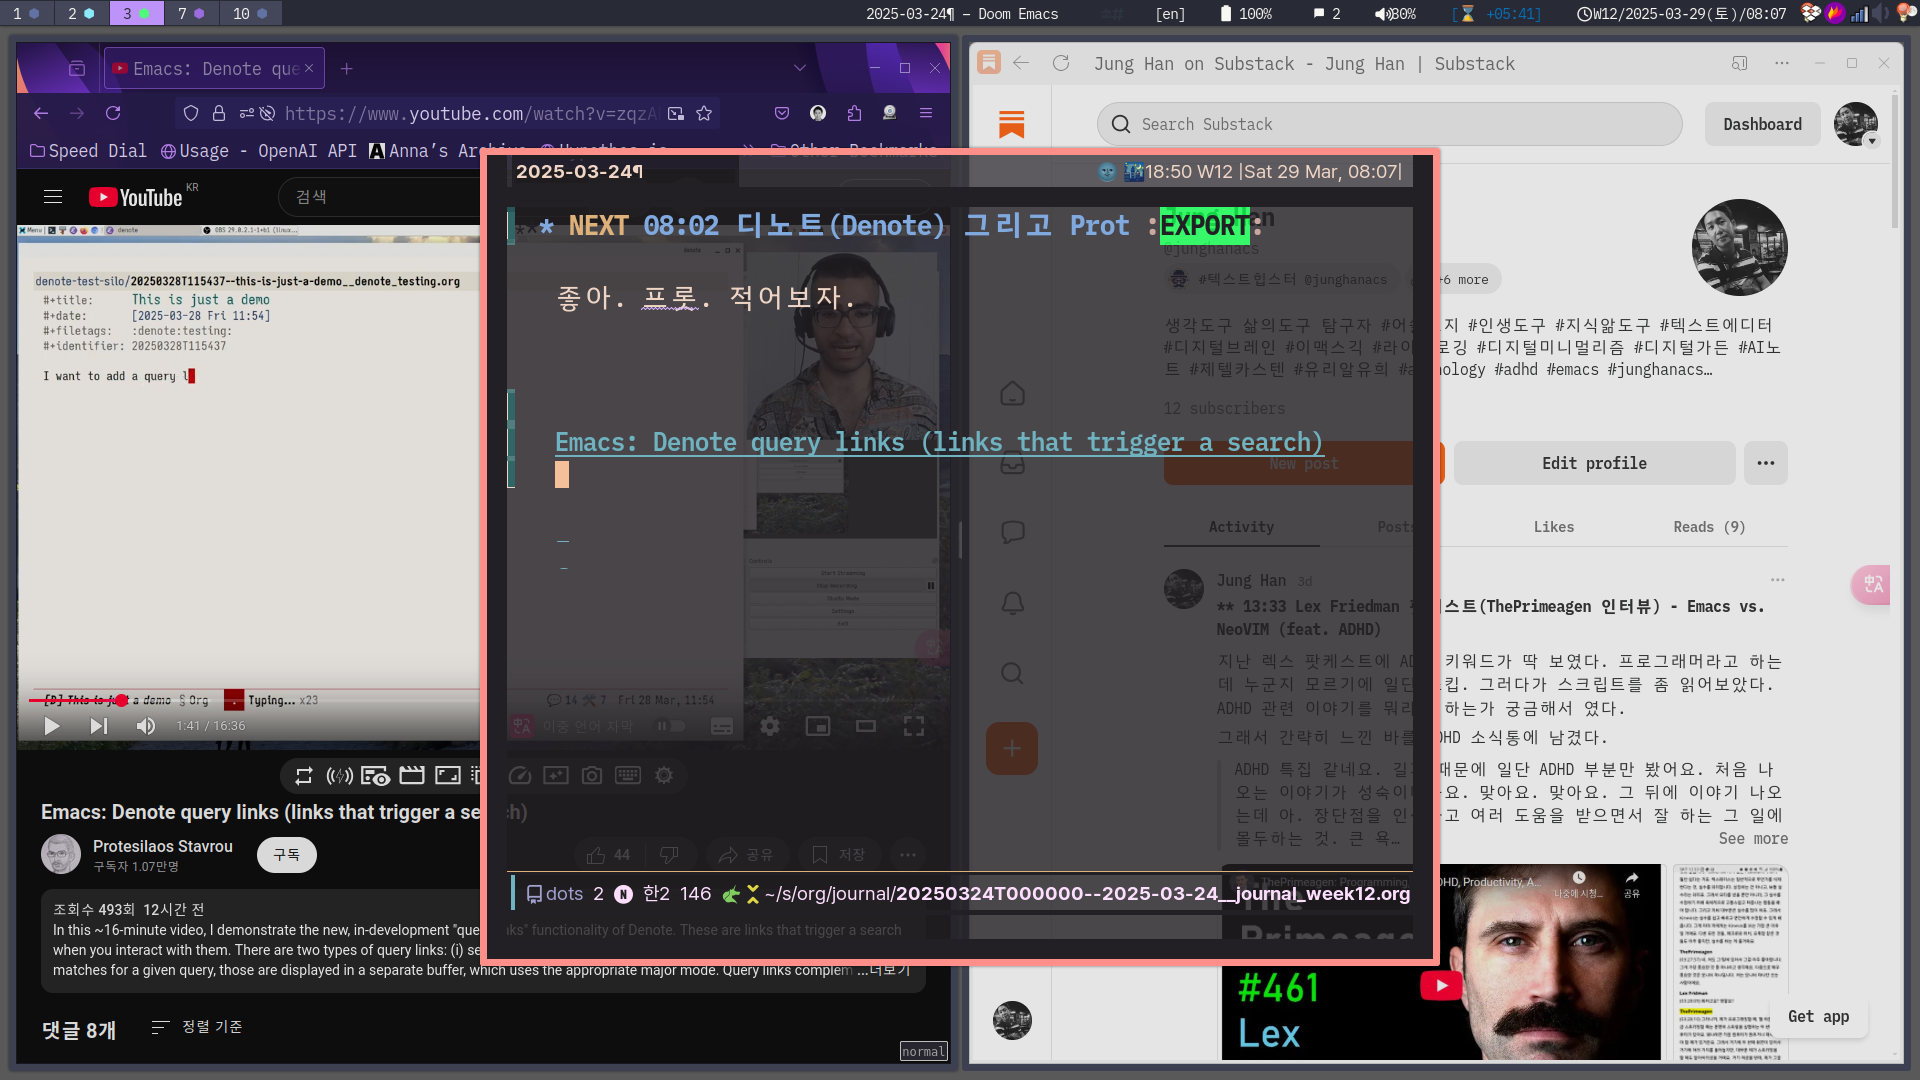Save page to Pocket
This screenshot has width=1920, height=1080.
(x=782, y=113)
